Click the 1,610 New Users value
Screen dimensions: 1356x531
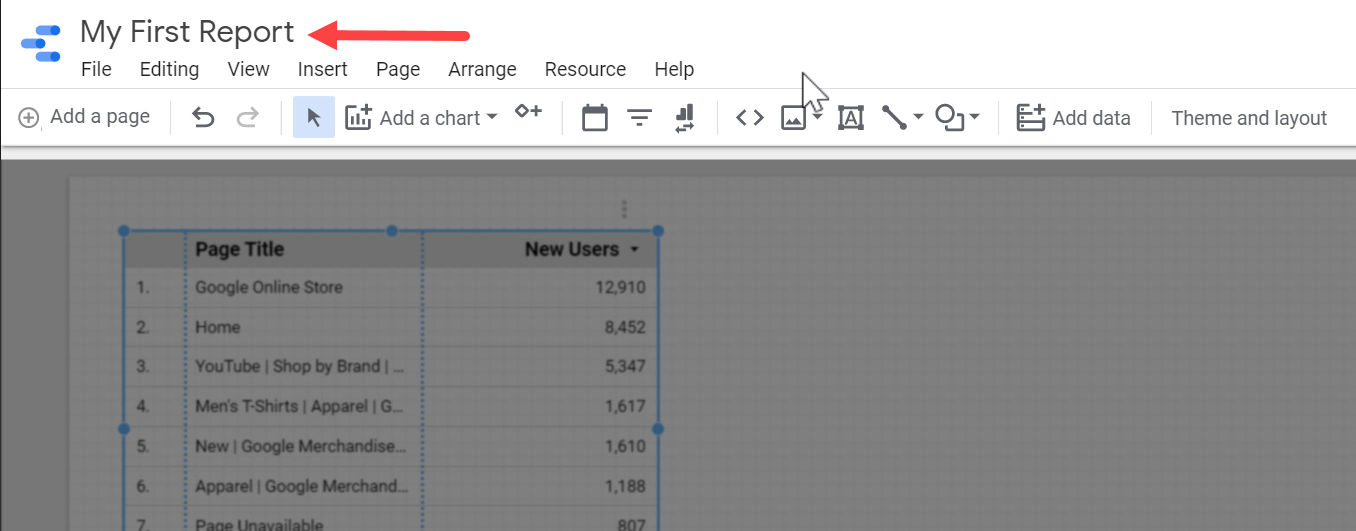[625, 446]
